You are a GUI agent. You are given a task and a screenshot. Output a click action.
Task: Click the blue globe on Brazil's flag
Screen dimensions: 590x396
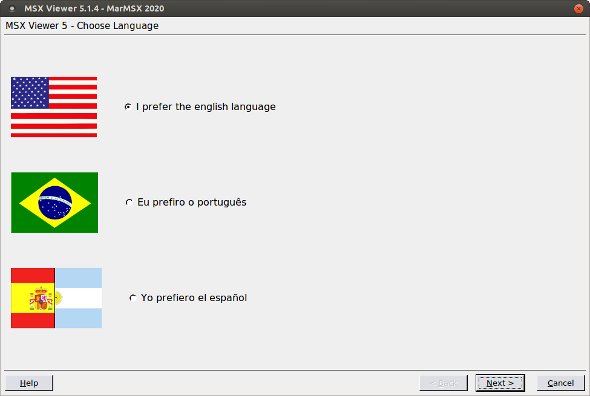click(x=55, y=203)
